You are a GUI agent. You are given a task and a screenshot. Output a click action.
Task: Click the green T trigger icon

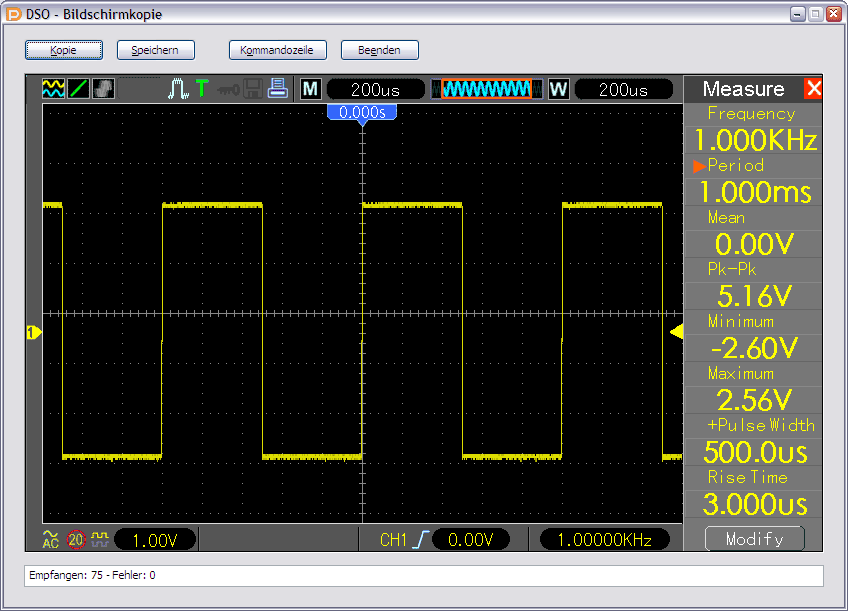[202, 88]
